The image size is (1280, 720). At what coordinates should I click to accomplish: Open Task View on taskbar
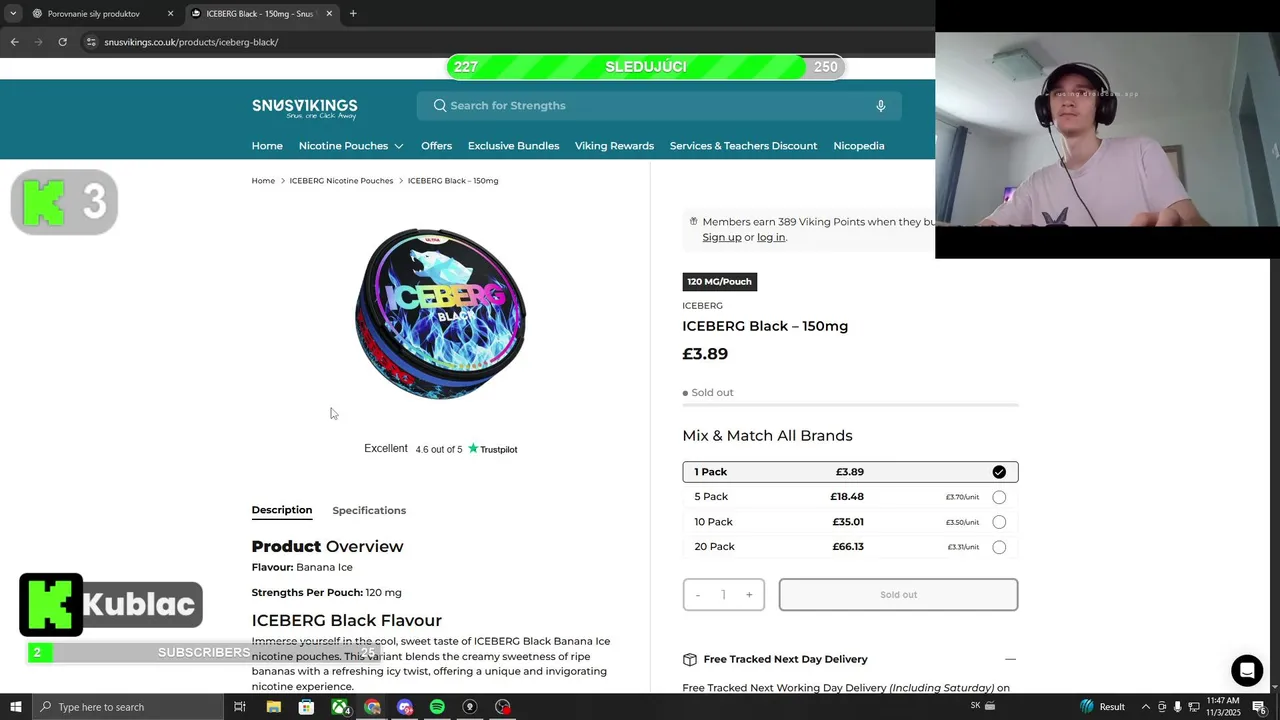(x=240, y=707)
